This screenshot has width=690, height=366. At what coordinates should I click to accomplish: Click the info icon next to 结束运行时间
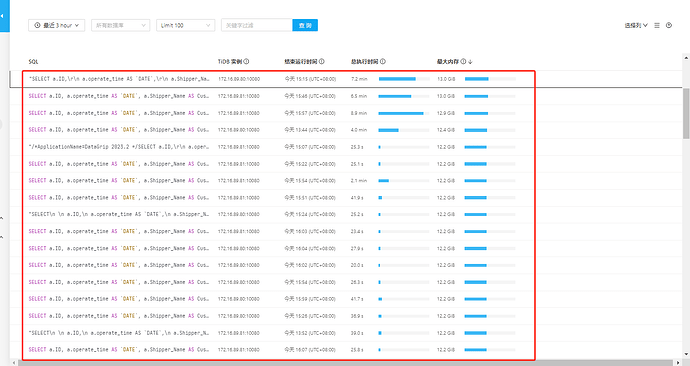322,62
